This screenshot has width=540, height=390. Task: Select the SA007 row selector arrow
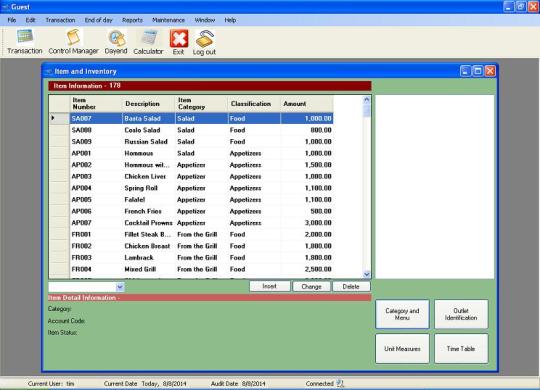click(x=59, y=118)
